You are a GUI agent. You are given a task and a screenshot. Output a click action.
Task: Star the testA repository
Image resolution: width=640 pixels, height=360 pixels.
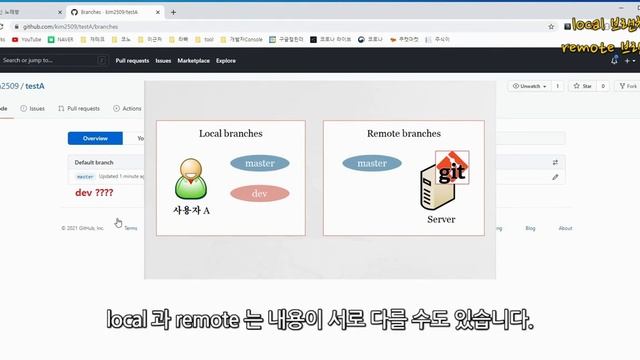click(x=582, y=86)
